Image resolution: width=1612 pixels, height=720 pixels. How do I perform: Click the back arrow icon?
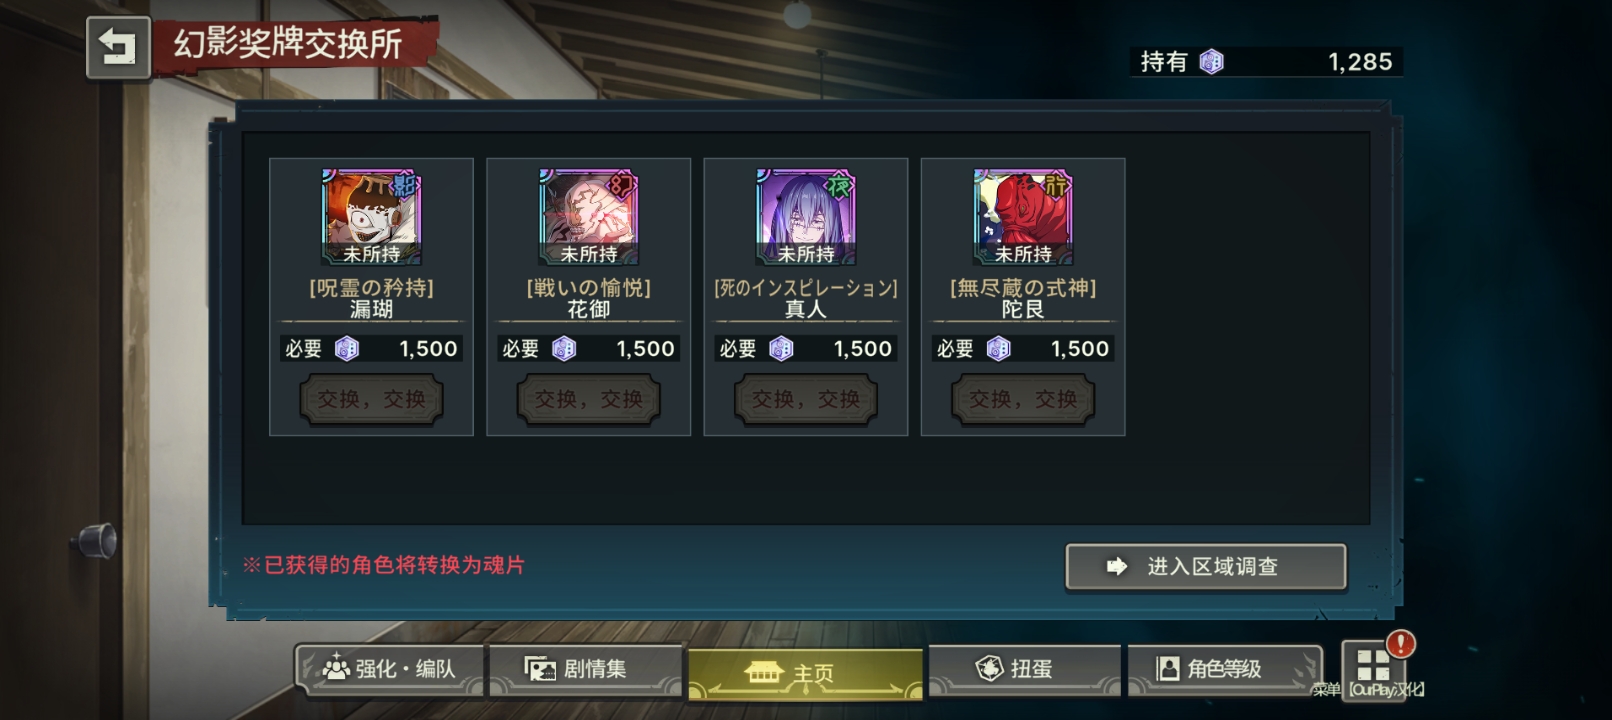coord(118,47)
